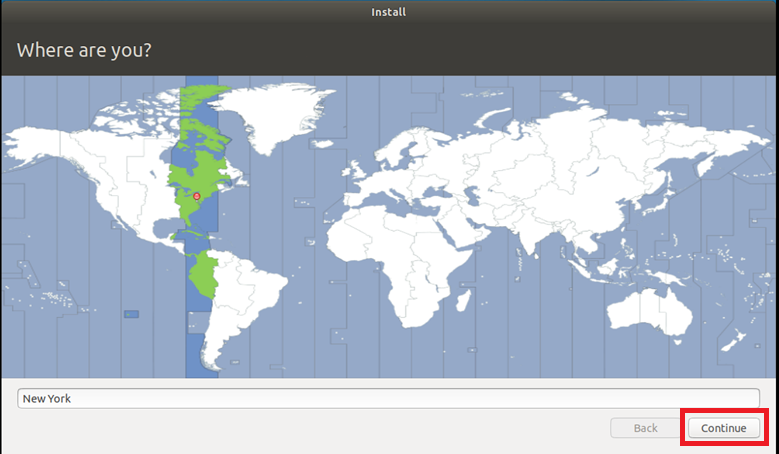Image resolution: width=779 pixels, height=454 pixels.
Task: Click the Continue button
Action: pos(724,428)
